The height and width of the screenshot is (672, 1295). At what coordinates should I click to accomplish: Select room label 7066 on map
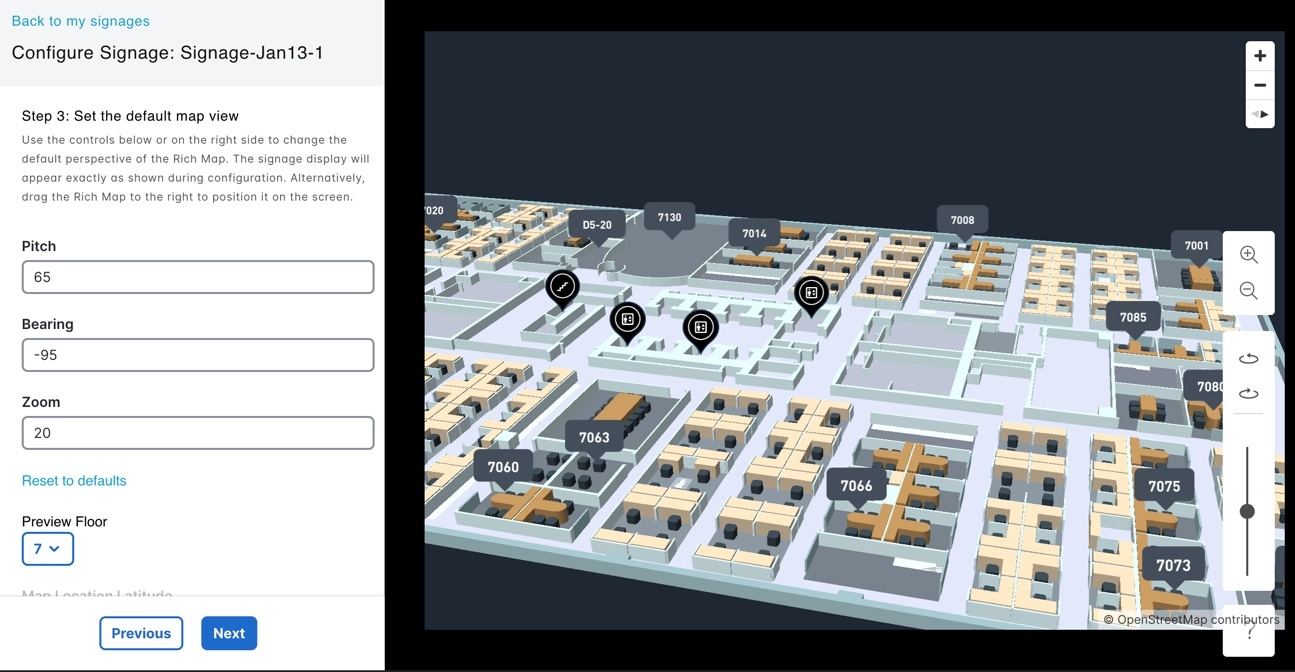856,486
